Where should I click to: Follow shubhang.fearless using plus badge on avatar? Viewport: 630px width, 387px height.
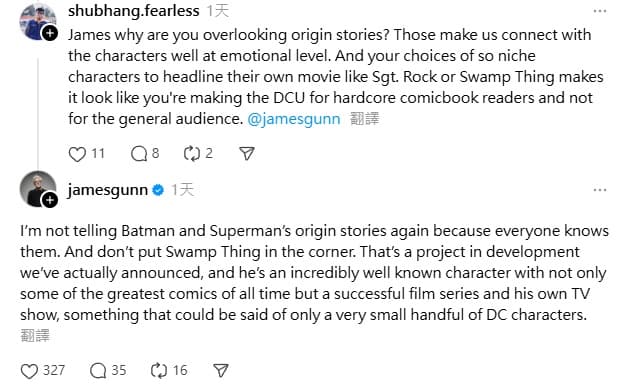tap(50, 33)
